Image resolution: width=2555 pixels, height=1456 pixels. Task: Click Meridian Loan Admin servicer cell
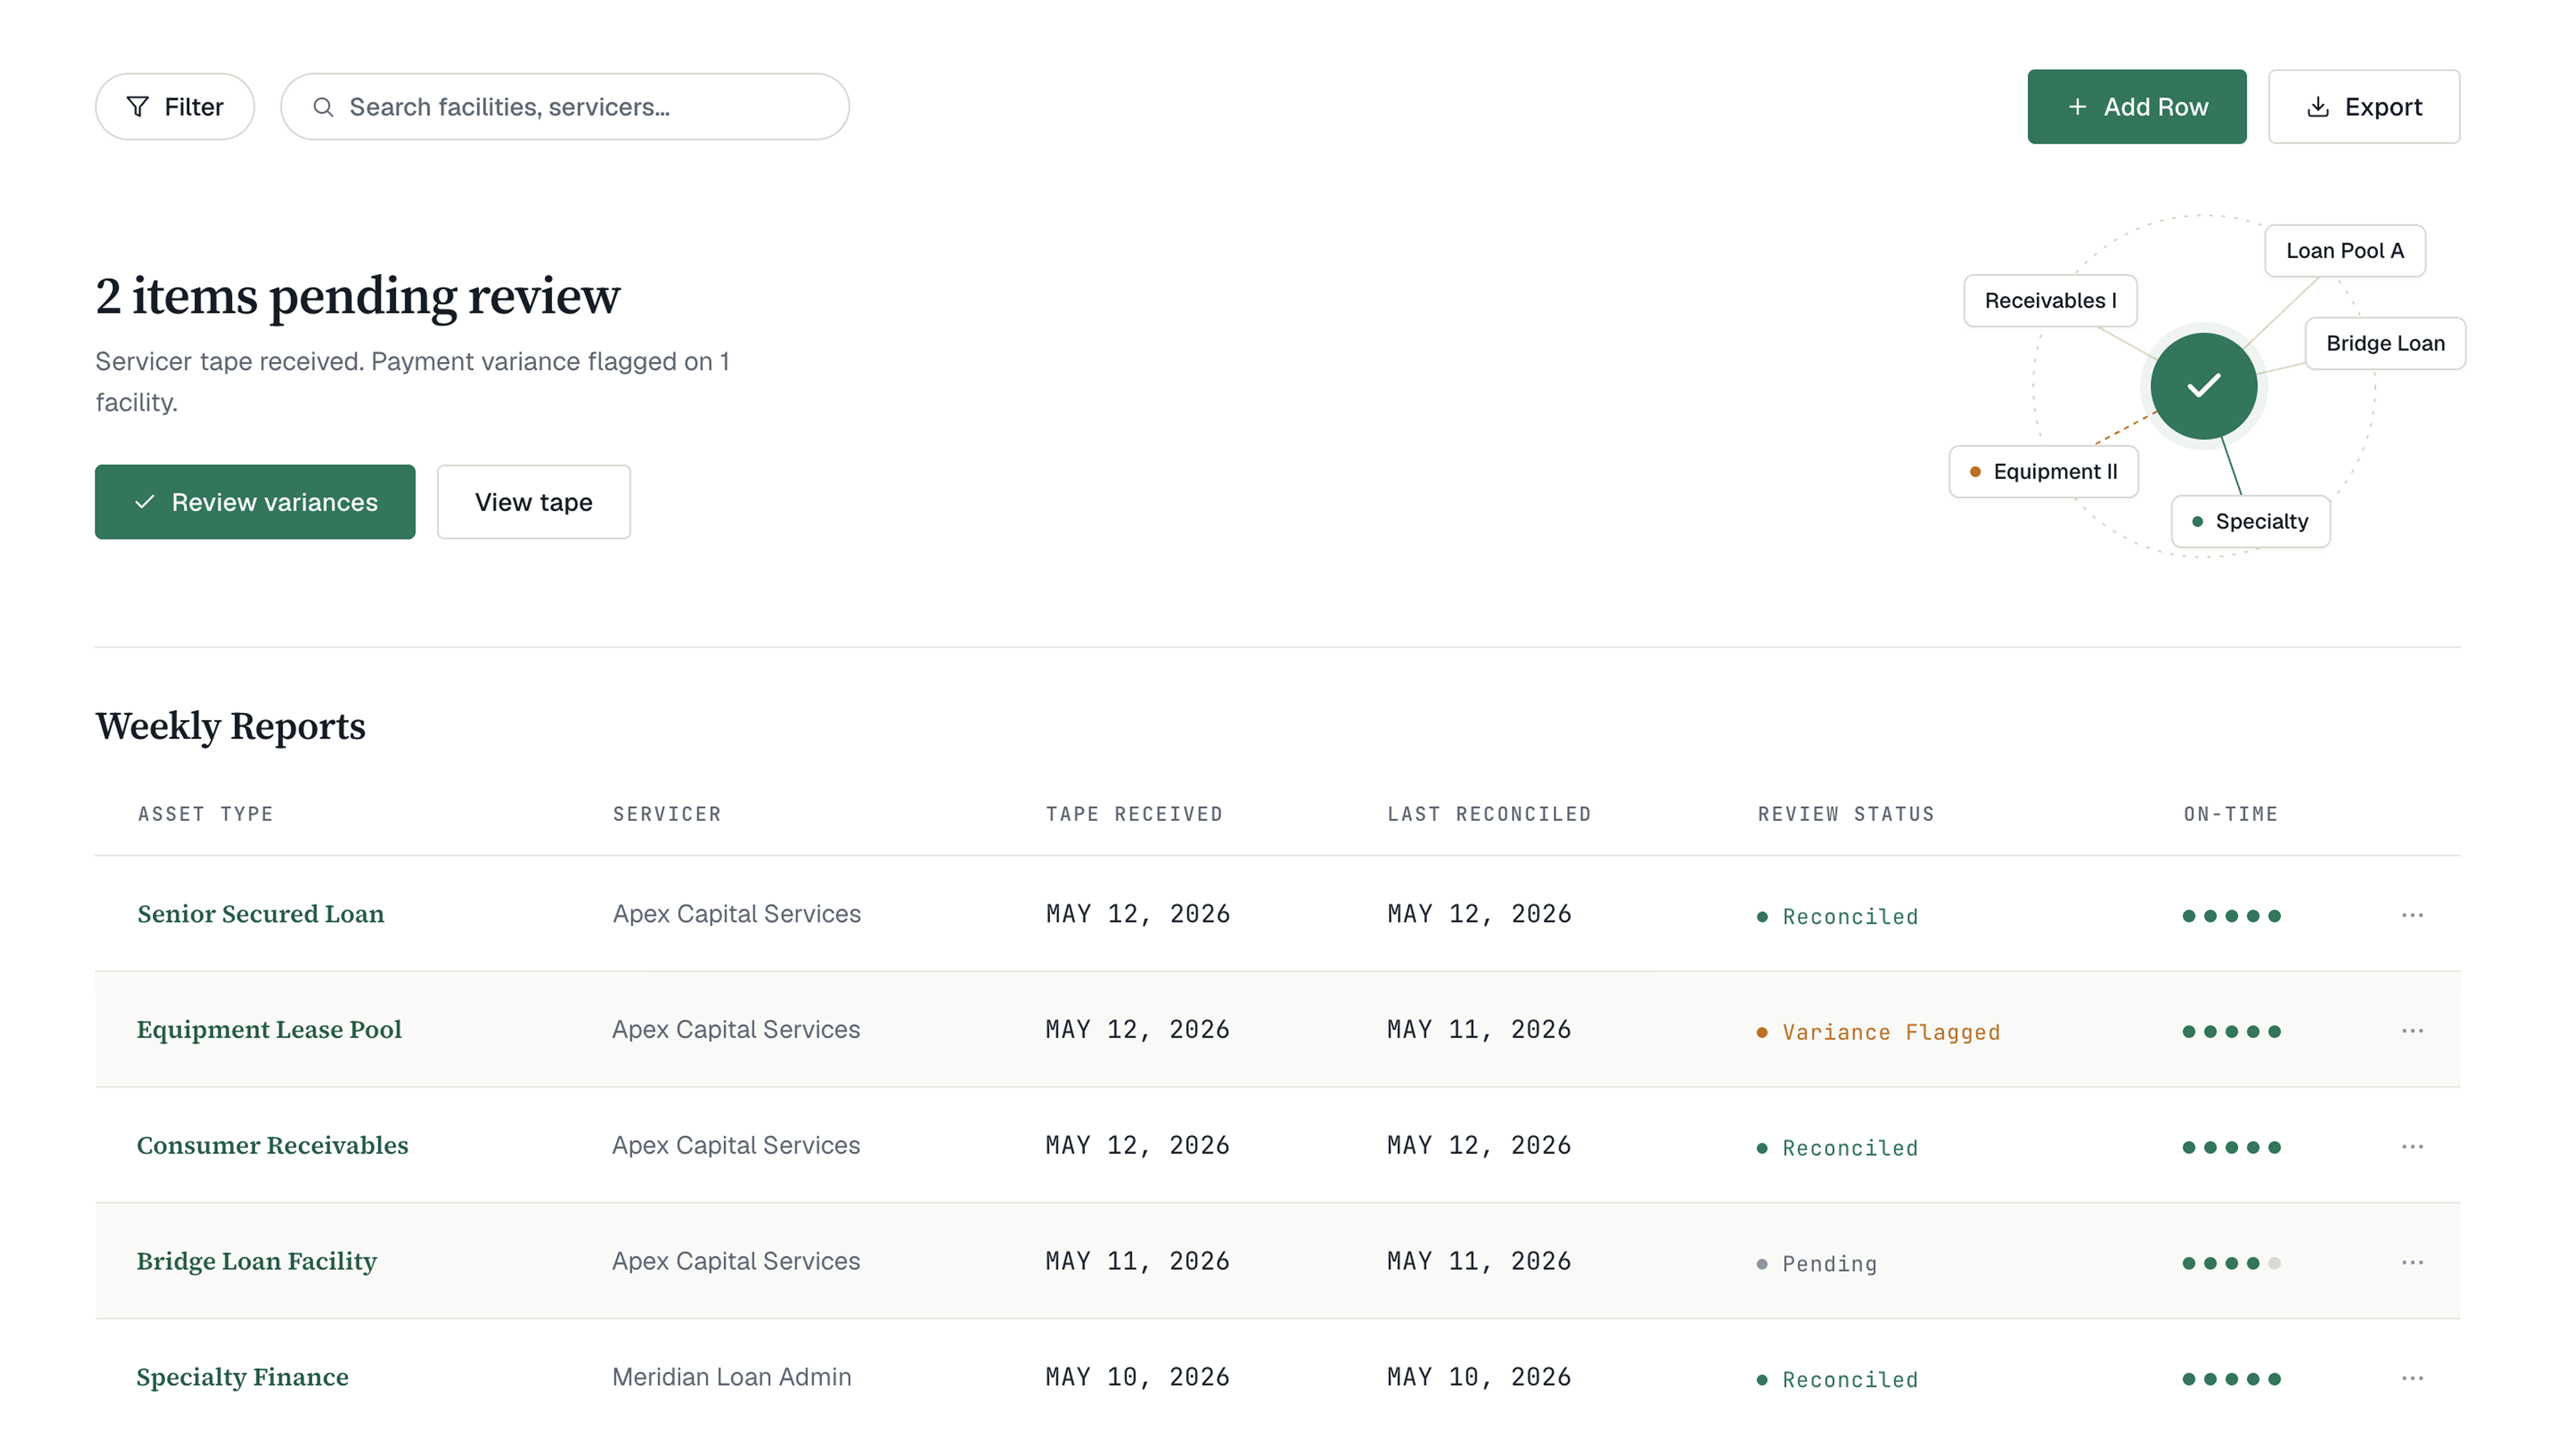731,1377
